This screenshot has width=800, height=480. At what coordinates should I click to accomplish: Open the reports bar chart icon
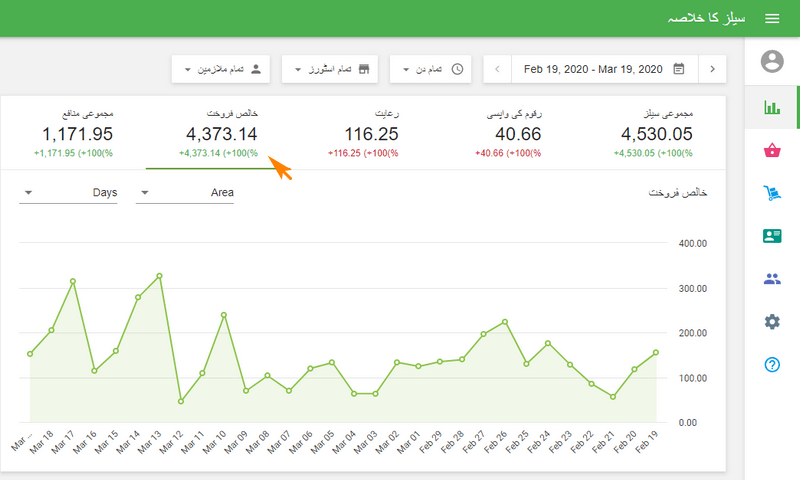(772, 108)
